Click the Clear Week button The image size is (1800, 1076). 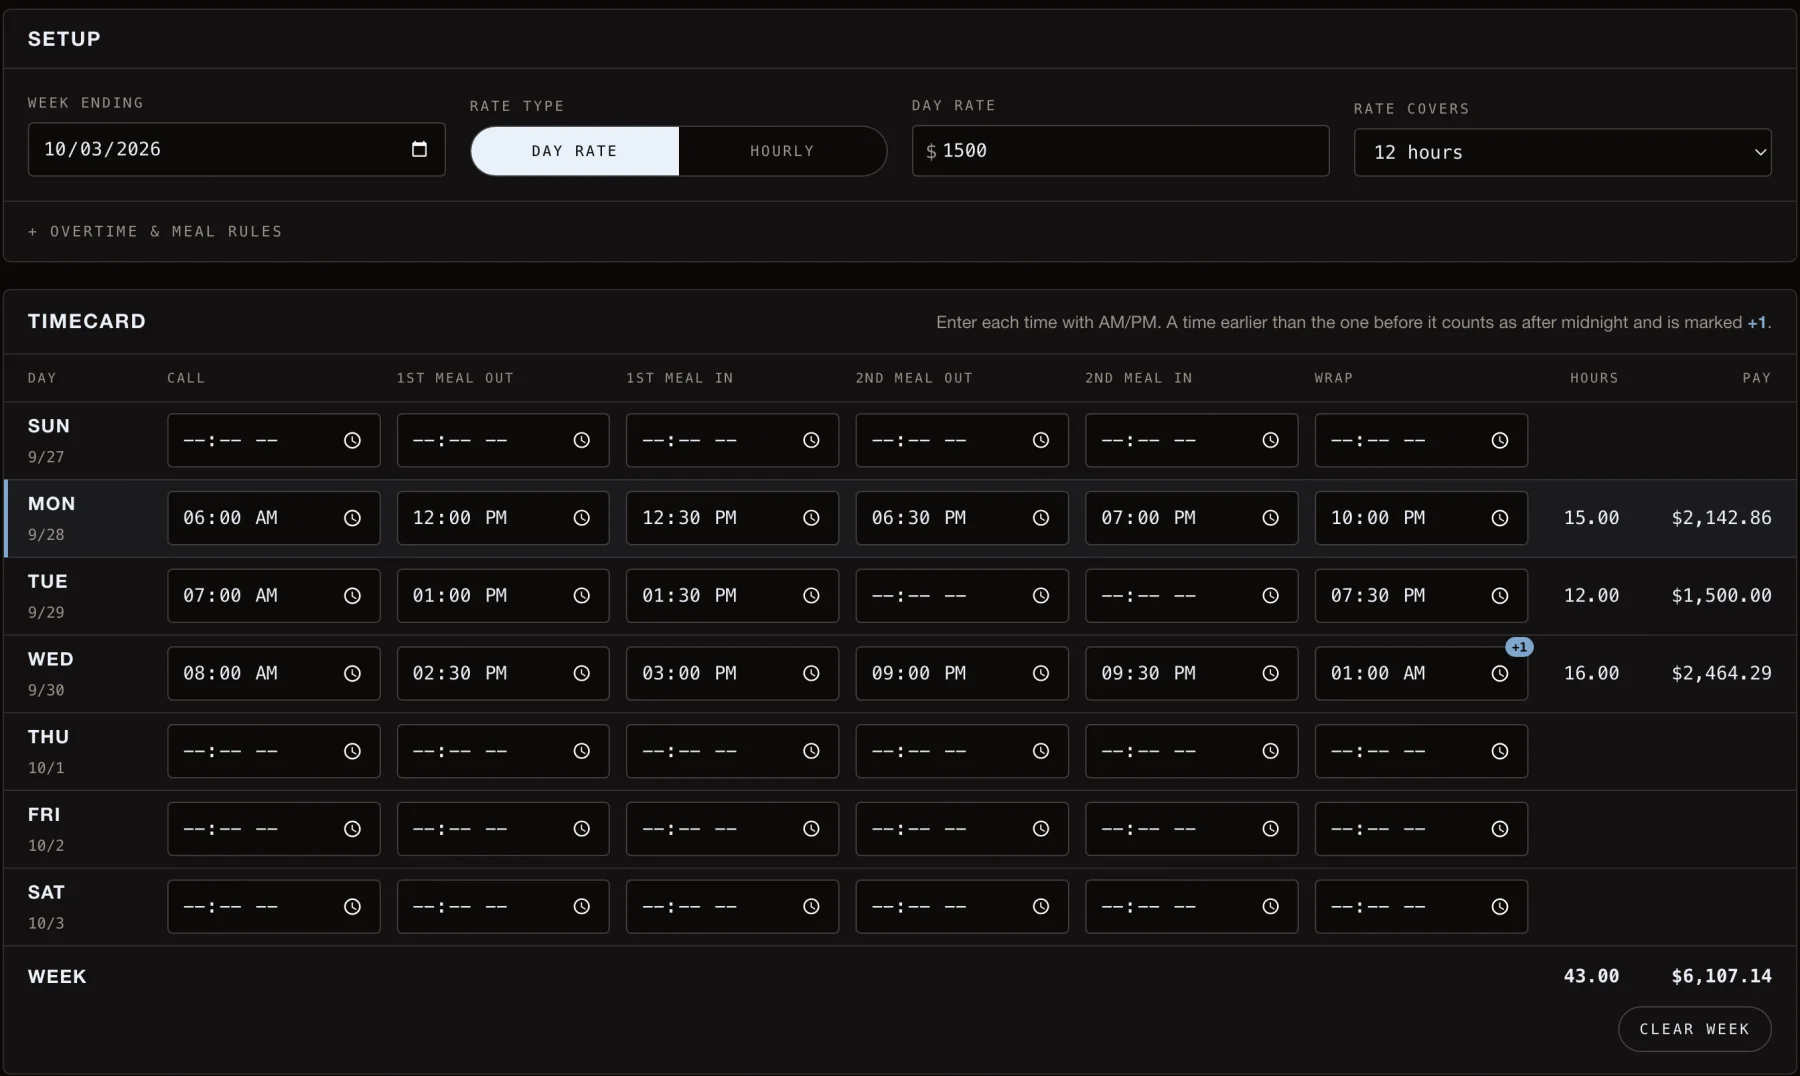pyautogui.click(x=1694, y=1029)
